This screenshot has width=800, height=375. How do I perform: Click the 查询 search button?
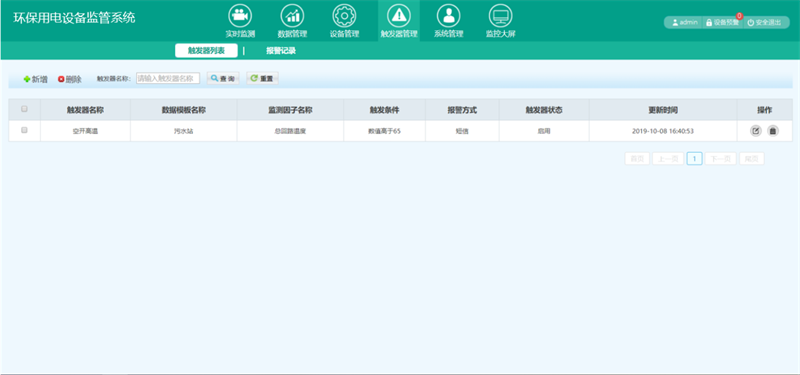pyautogui.click(x=223, y=79)
